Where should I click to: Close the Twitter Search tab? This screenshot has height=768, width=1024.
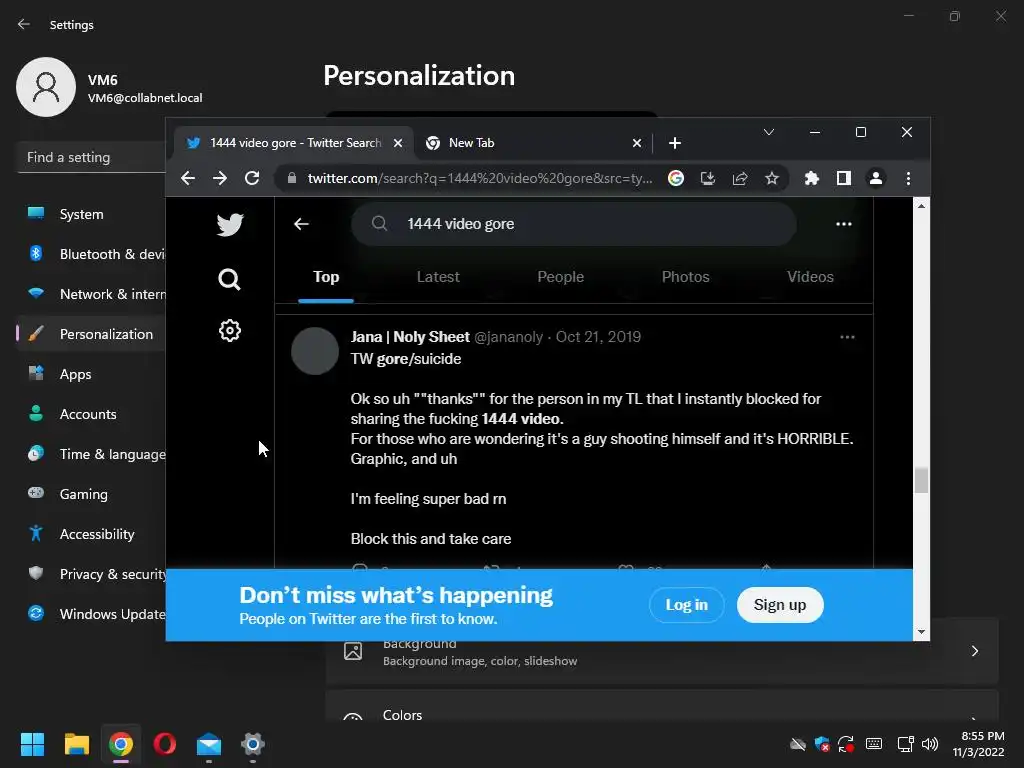[x=398, y=143]
